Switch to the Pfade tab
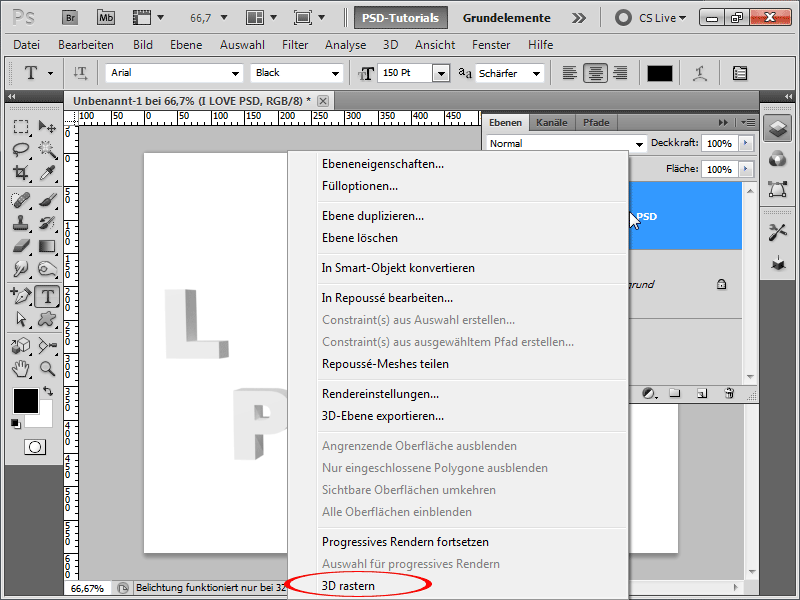 pyautogui.click(x=596, y=122)
